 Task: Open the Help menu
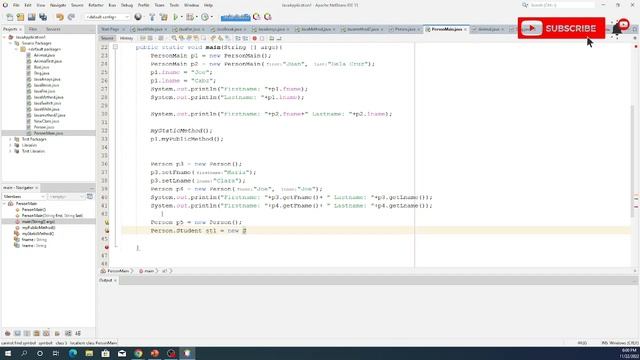(208, 5)
